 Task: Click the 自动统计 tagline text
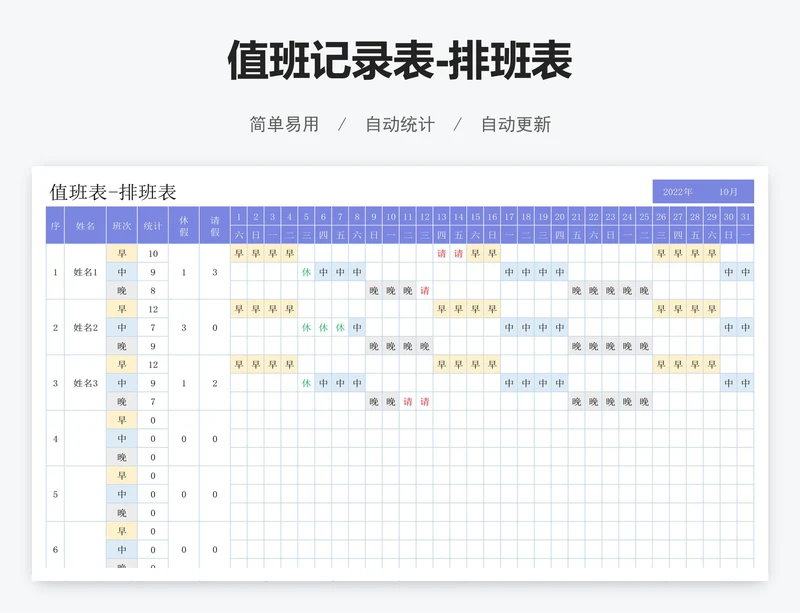pos(400,125)
